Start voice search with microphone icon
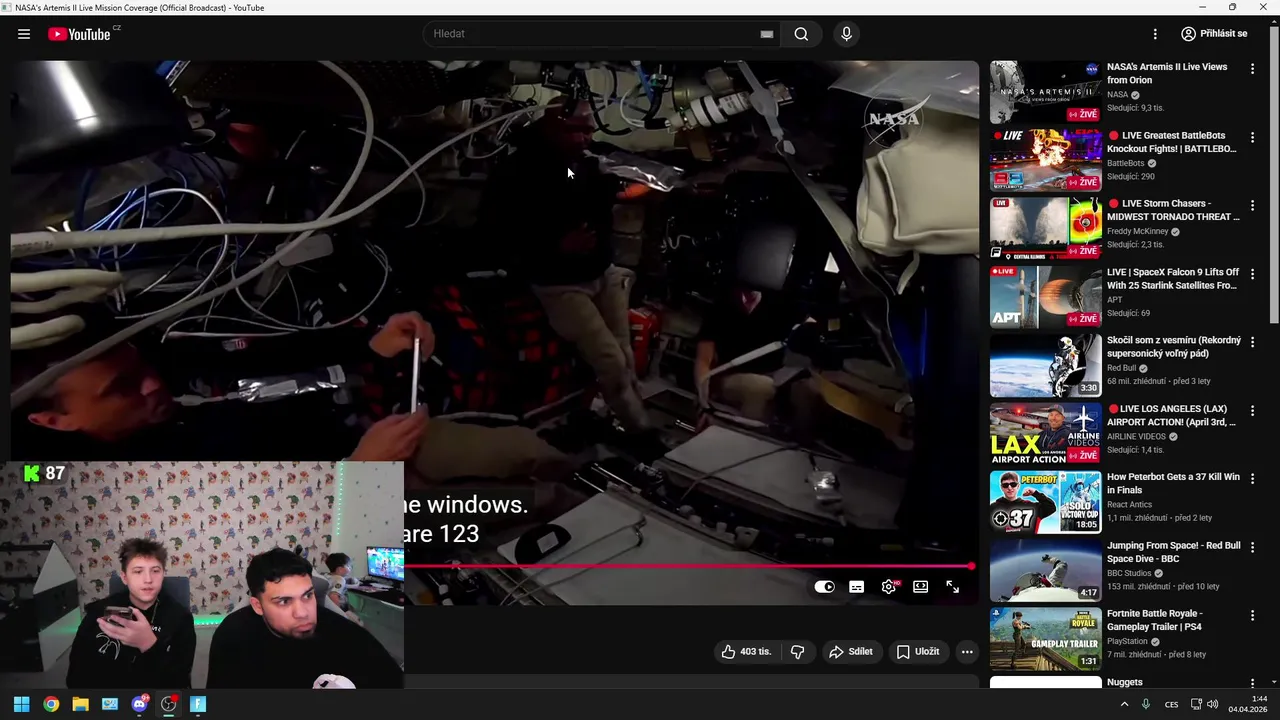The height and width of the screenshot is (720, 1280). pos(846,34)
